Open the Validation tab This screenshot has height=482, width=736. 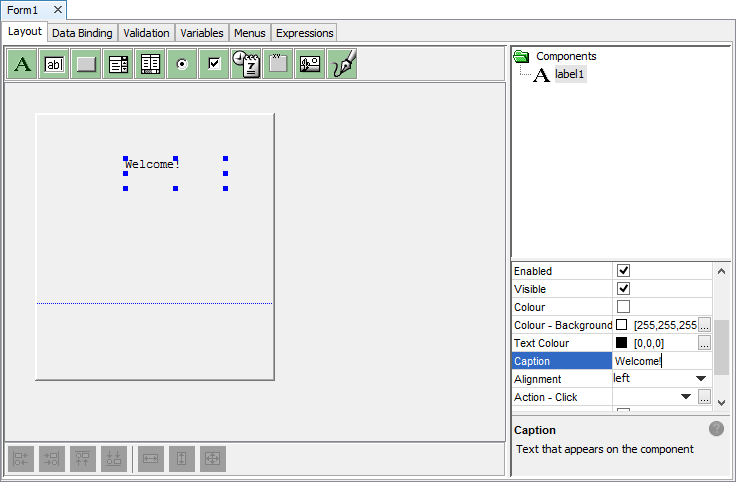[146, 33]
